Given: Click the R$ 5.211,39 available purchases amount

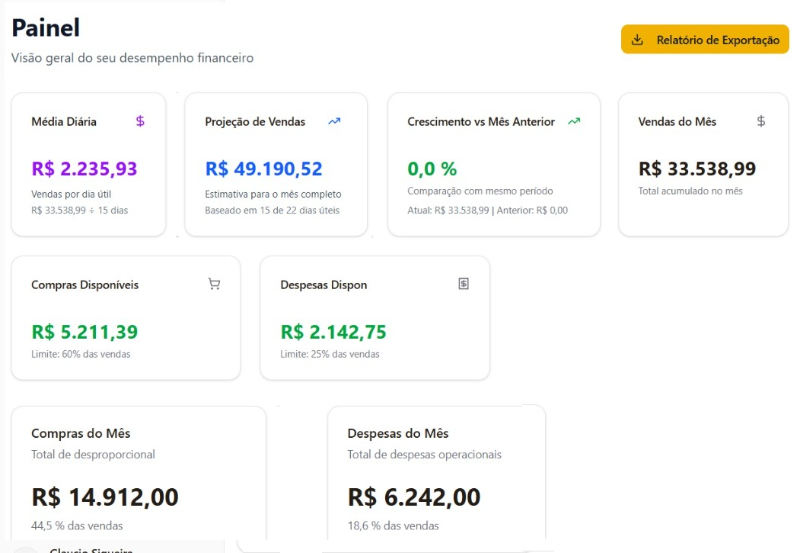Looking at the screenshot, I should point(84,332).
